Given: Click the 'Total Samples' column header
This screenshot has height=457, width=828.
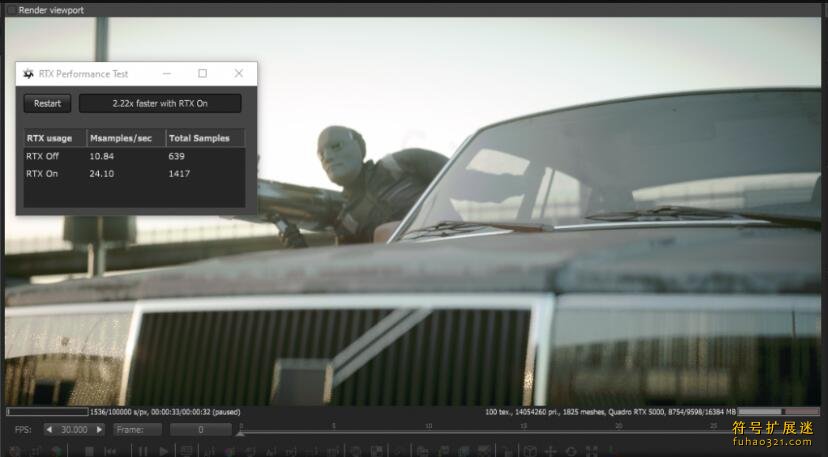Looking at the screenshot, I should (205, 138).
